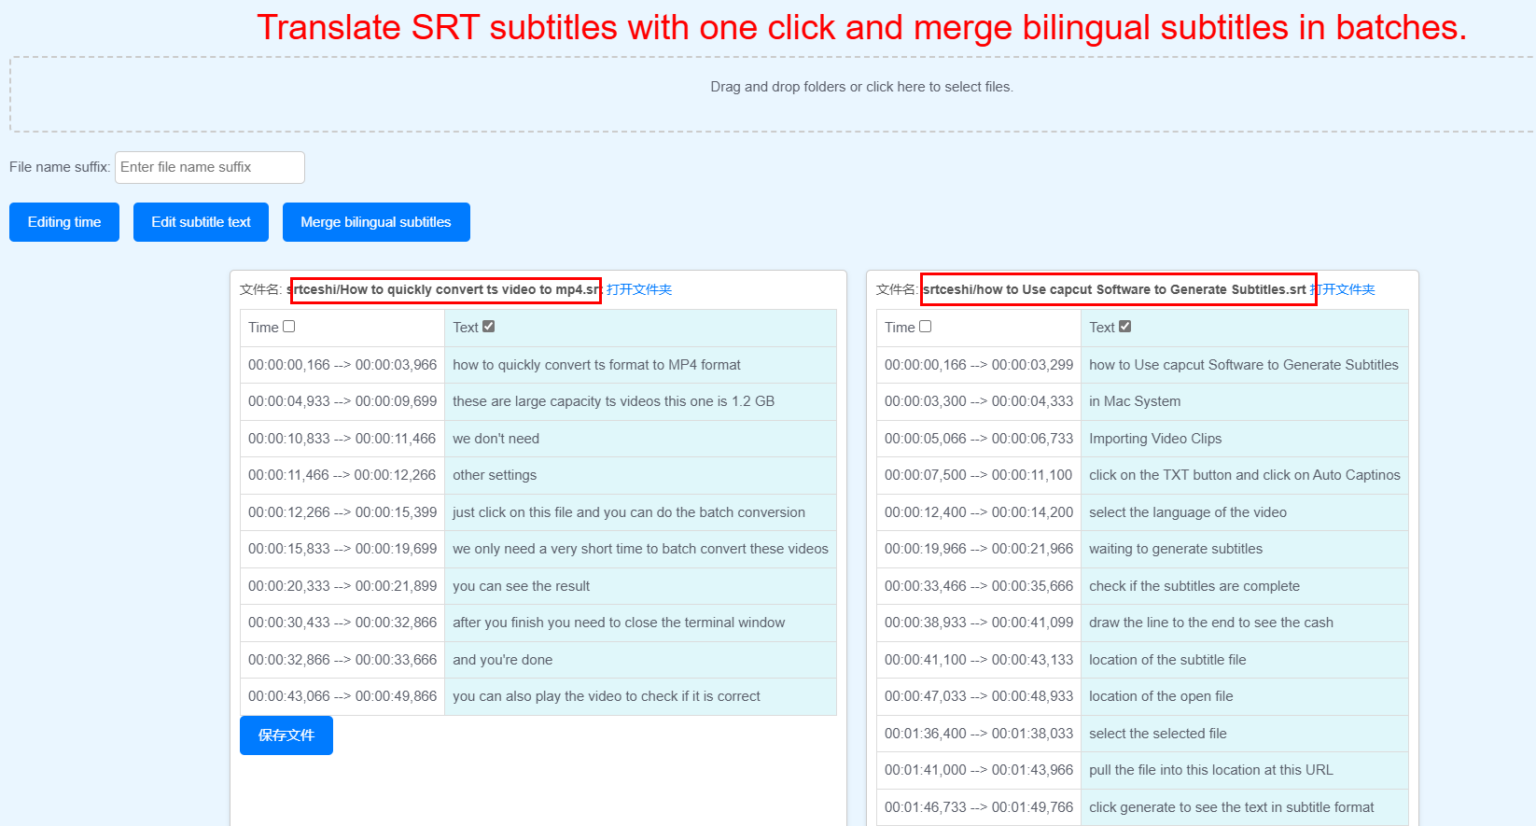The height and width of the screenshot is (826, 1536).
Task: Click the highlighted mp4.srt file name
Action: pos(444,289)
